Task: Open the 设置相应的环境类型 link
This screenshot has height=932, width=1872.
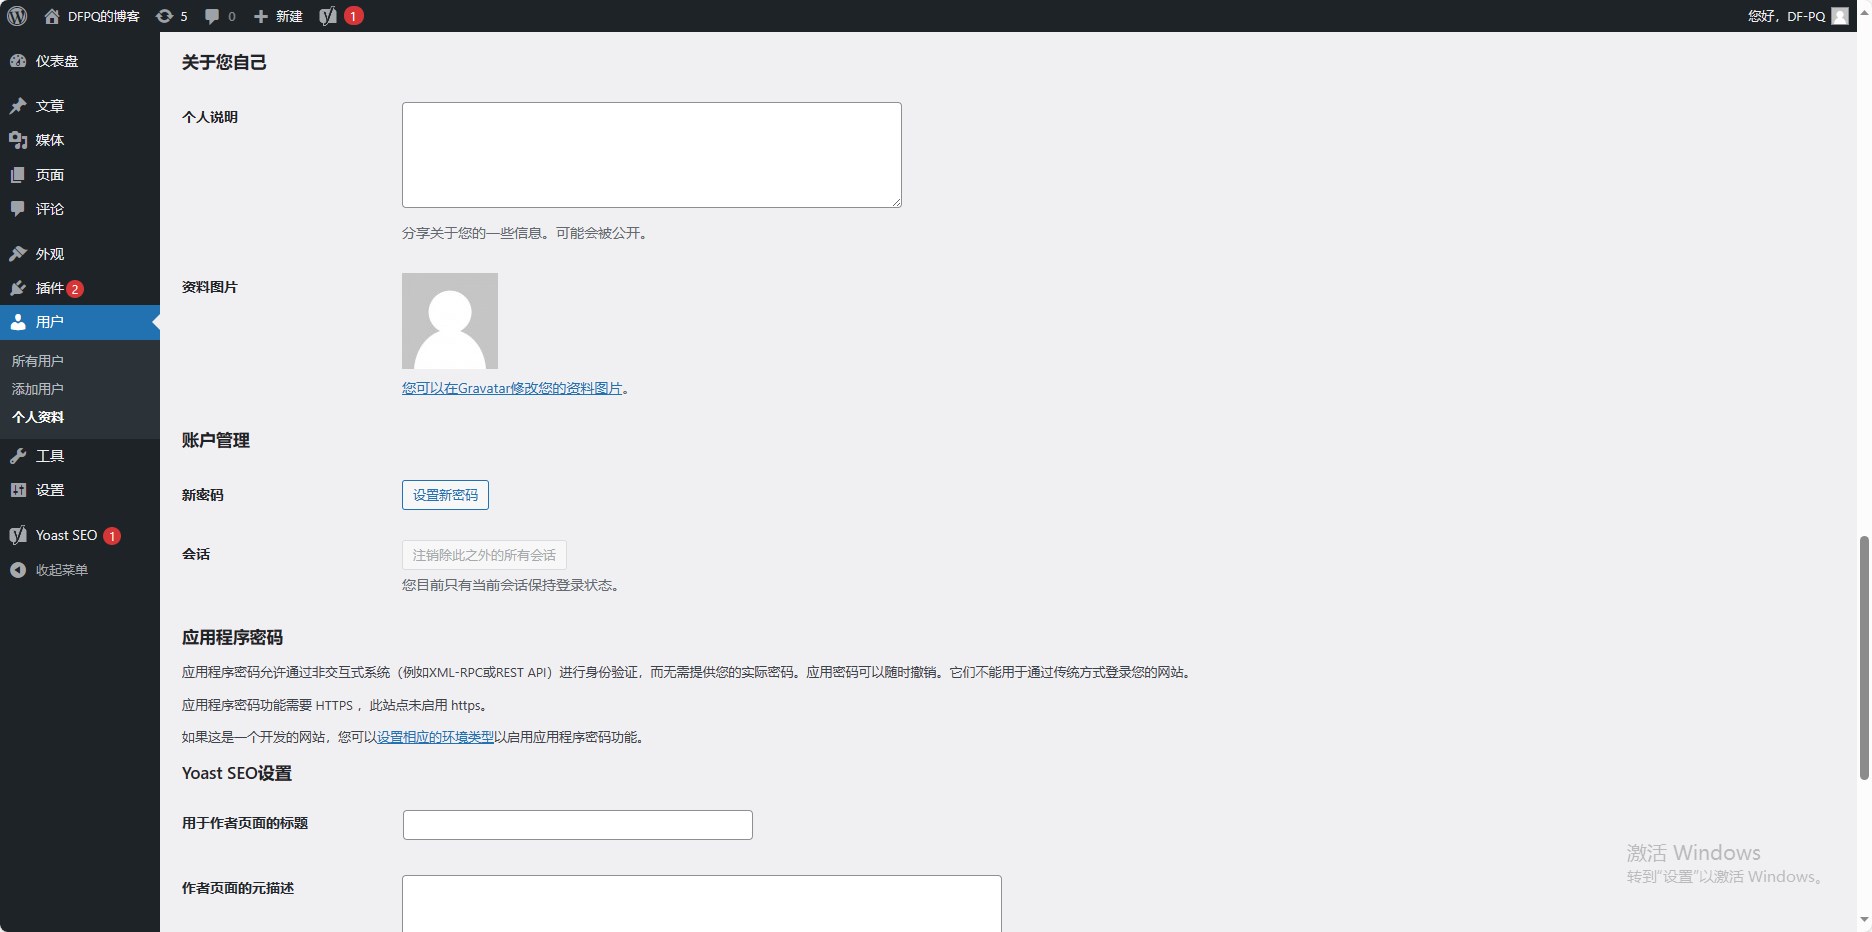Action: coord(435,737)
